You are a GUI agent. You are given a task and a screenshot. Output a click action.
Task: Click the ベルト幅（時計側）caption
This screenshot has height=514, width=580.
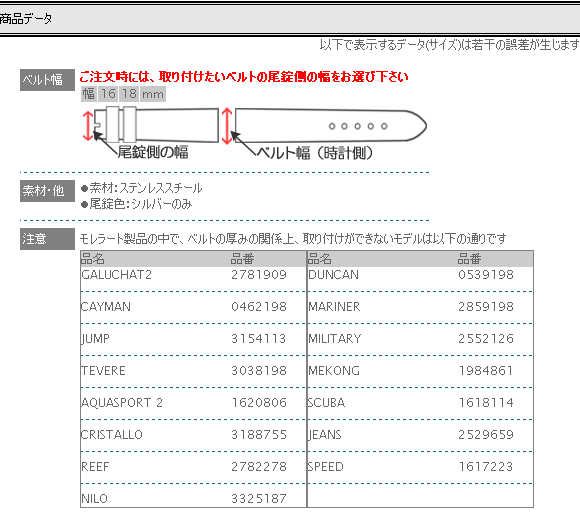pyautogui.click(x=315, y=153)
